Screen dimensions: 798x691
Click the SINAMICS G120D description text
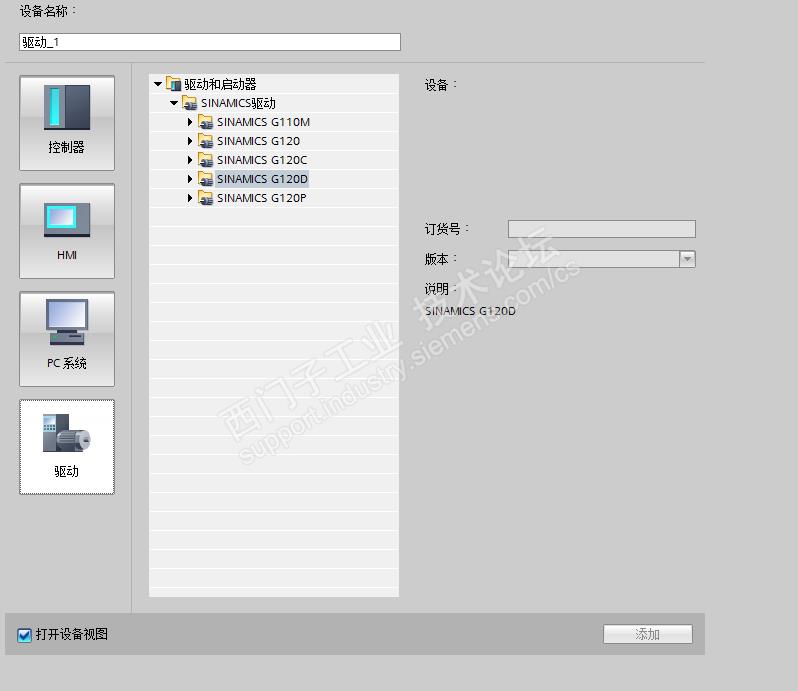[x=470, y=311]
